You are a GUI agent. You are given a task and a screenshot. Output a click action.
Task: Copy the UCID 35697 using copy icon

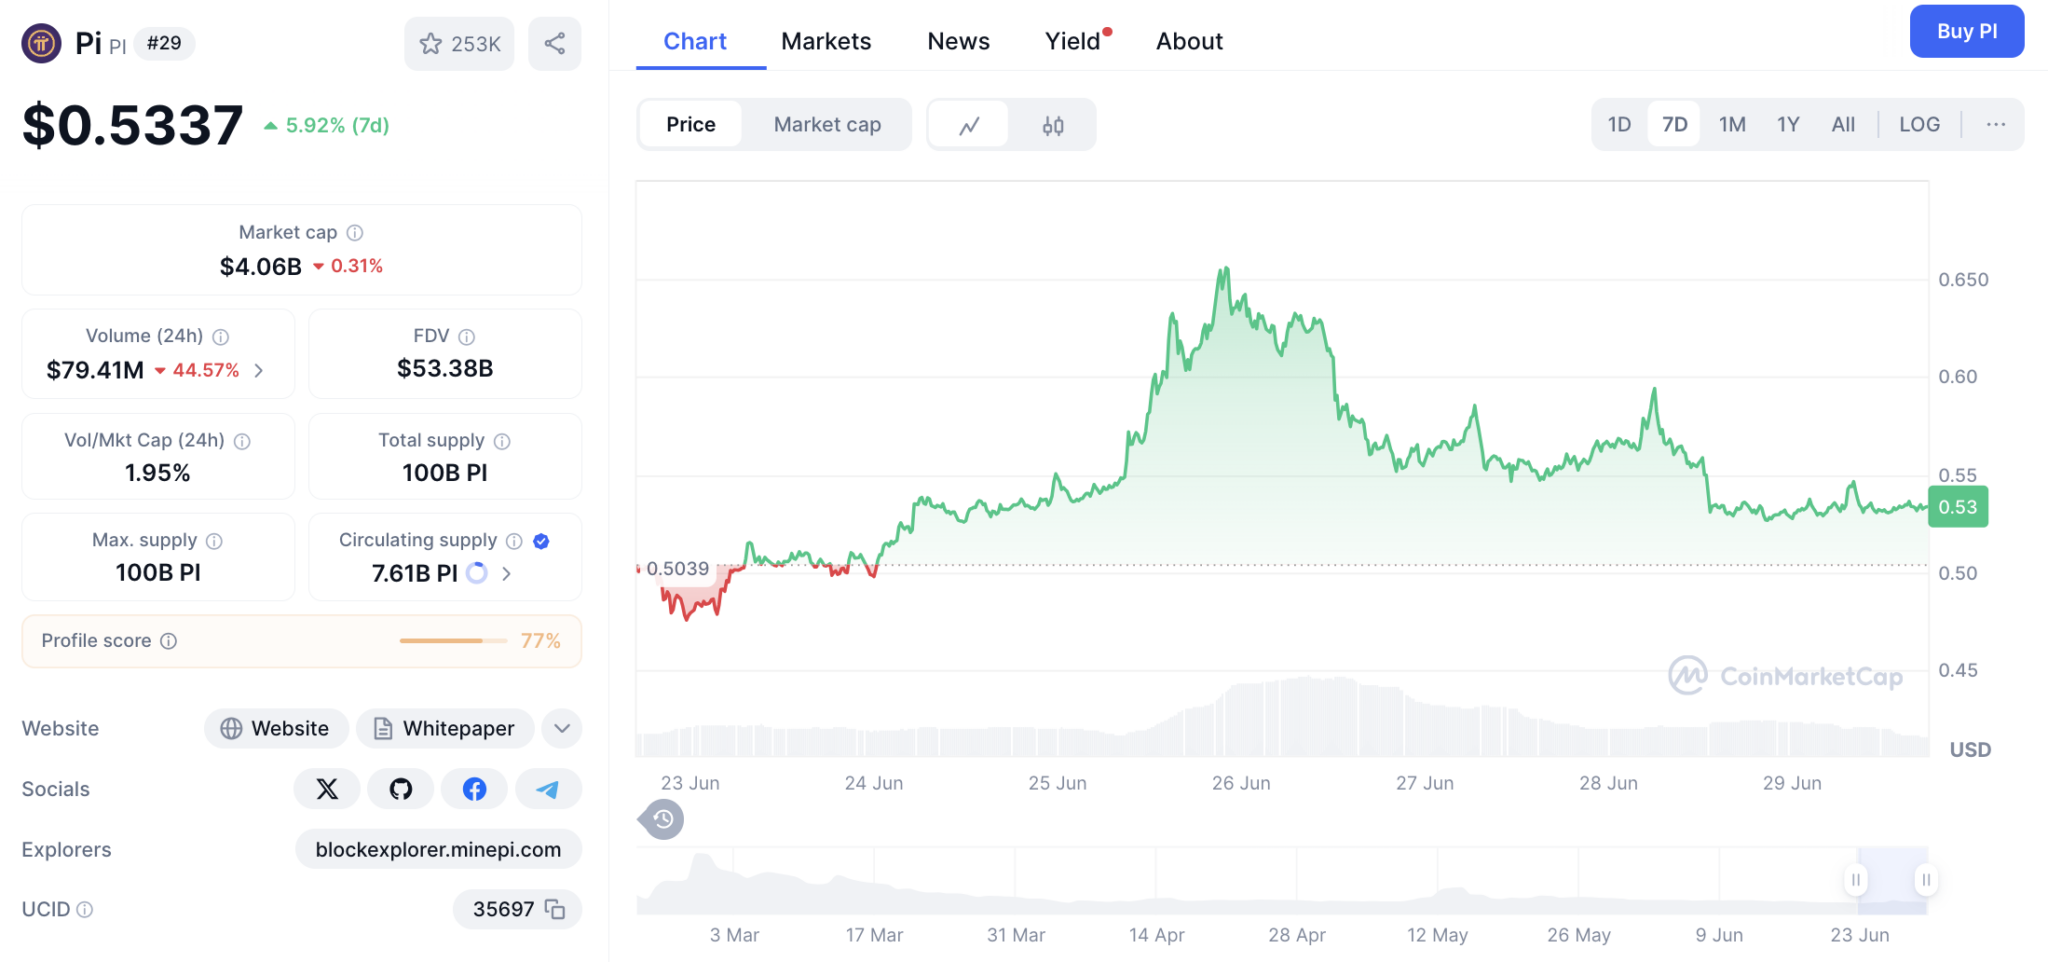[555, 909]
